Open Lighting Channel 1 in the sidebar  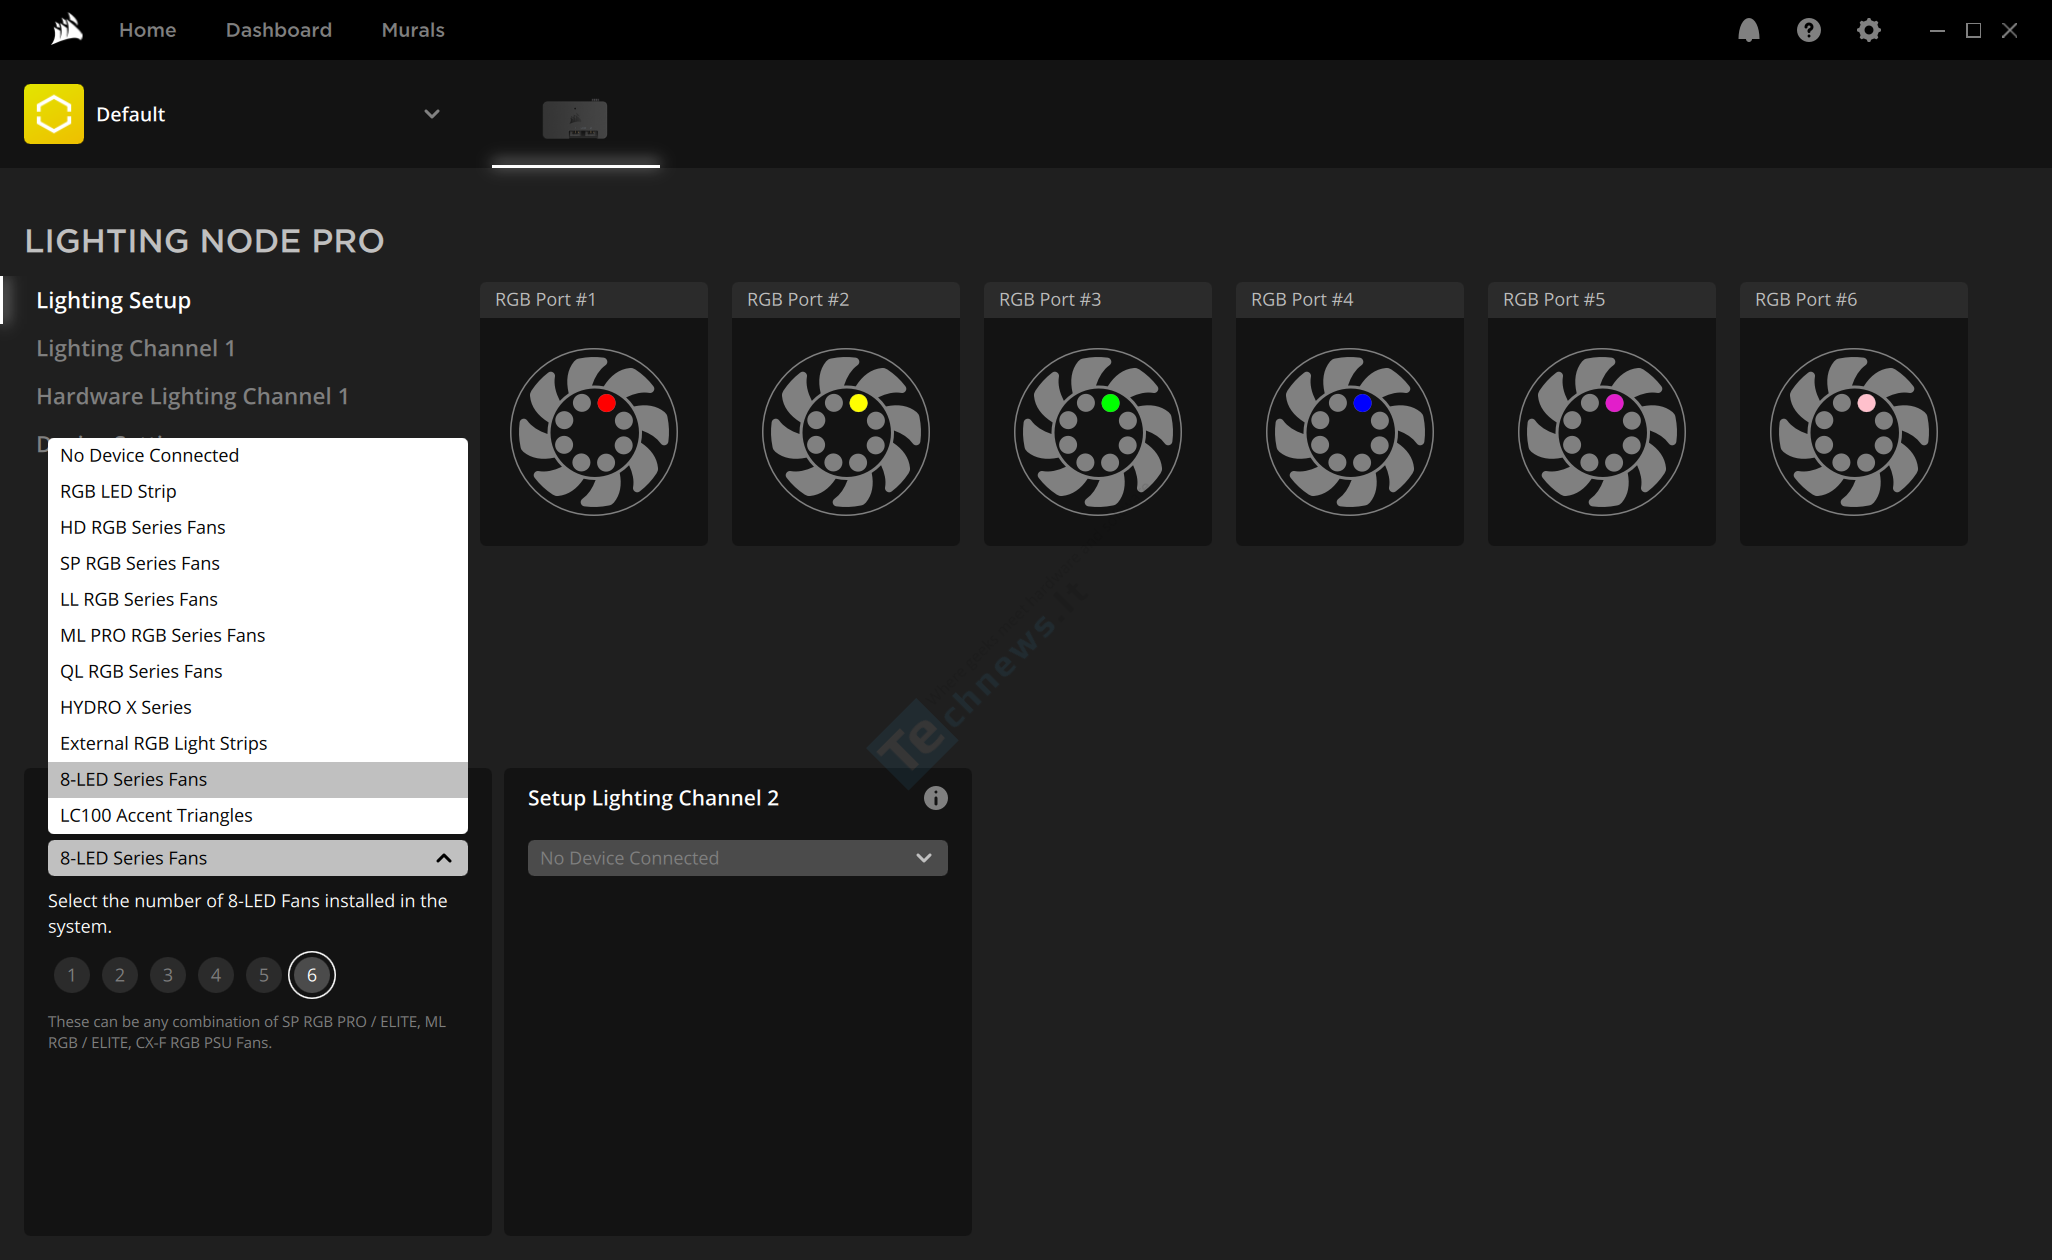[136, 348]
